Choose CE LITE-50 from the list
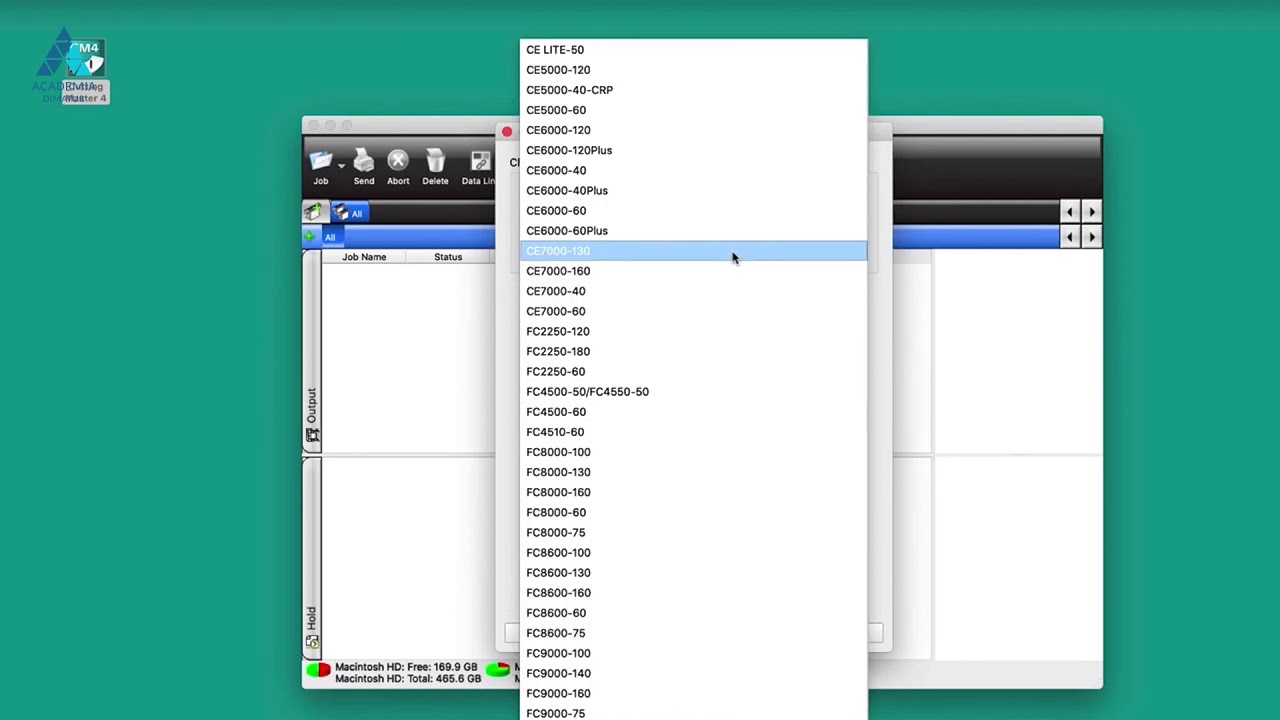The width and height of the screenshot is (1280, 720). [x=694, y=50]
